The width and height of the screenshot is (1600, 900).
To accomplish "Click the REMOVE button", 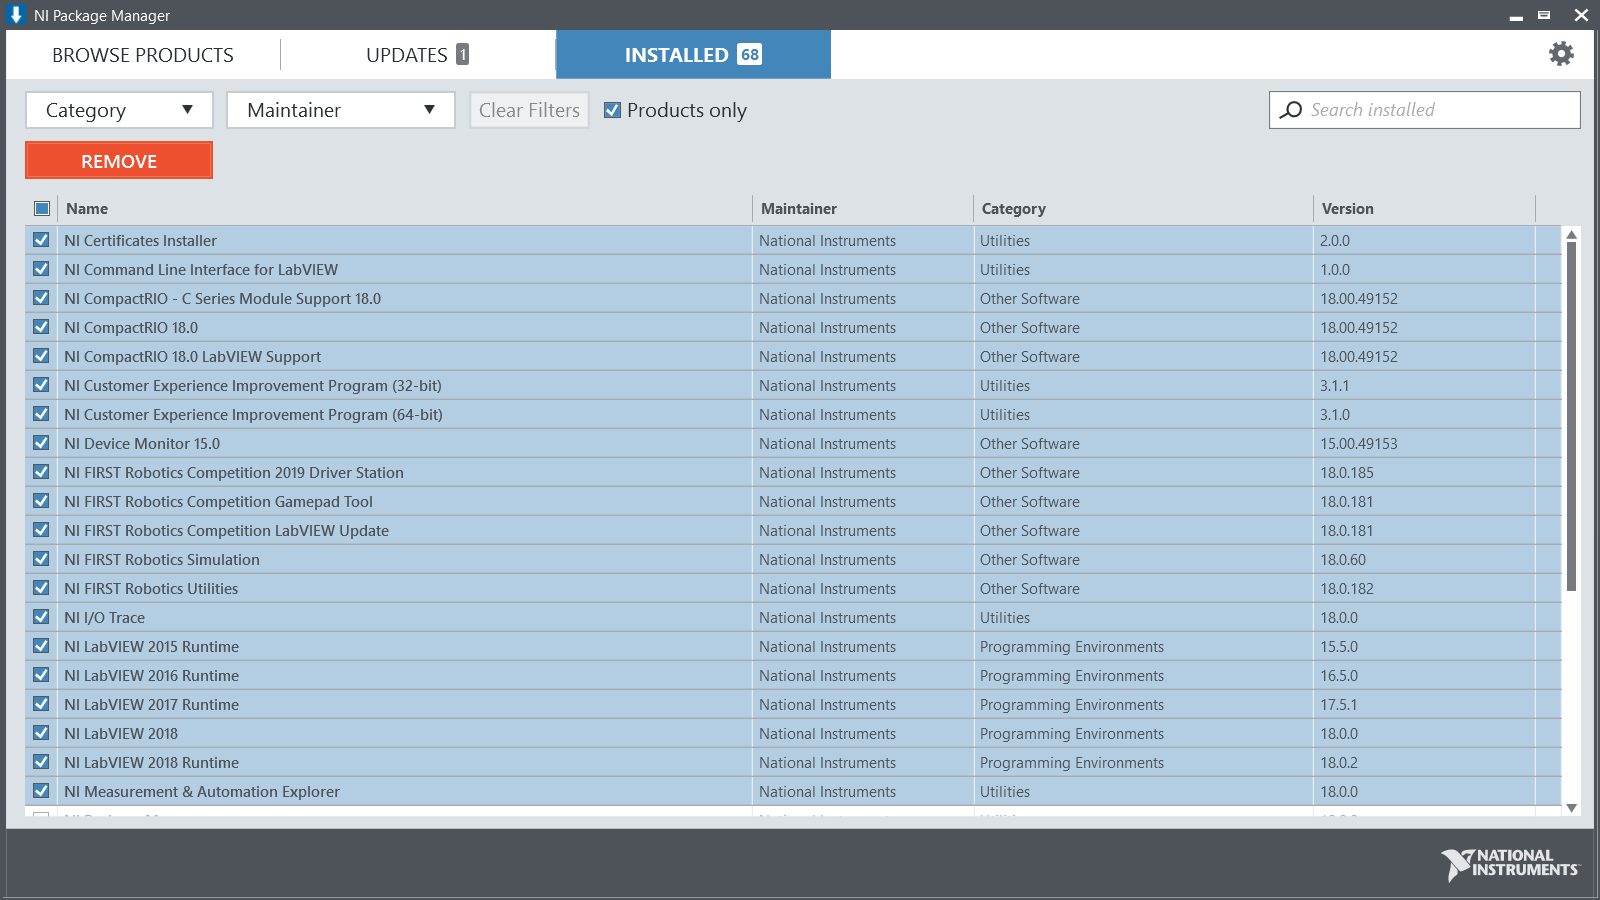I will [118, 160].
